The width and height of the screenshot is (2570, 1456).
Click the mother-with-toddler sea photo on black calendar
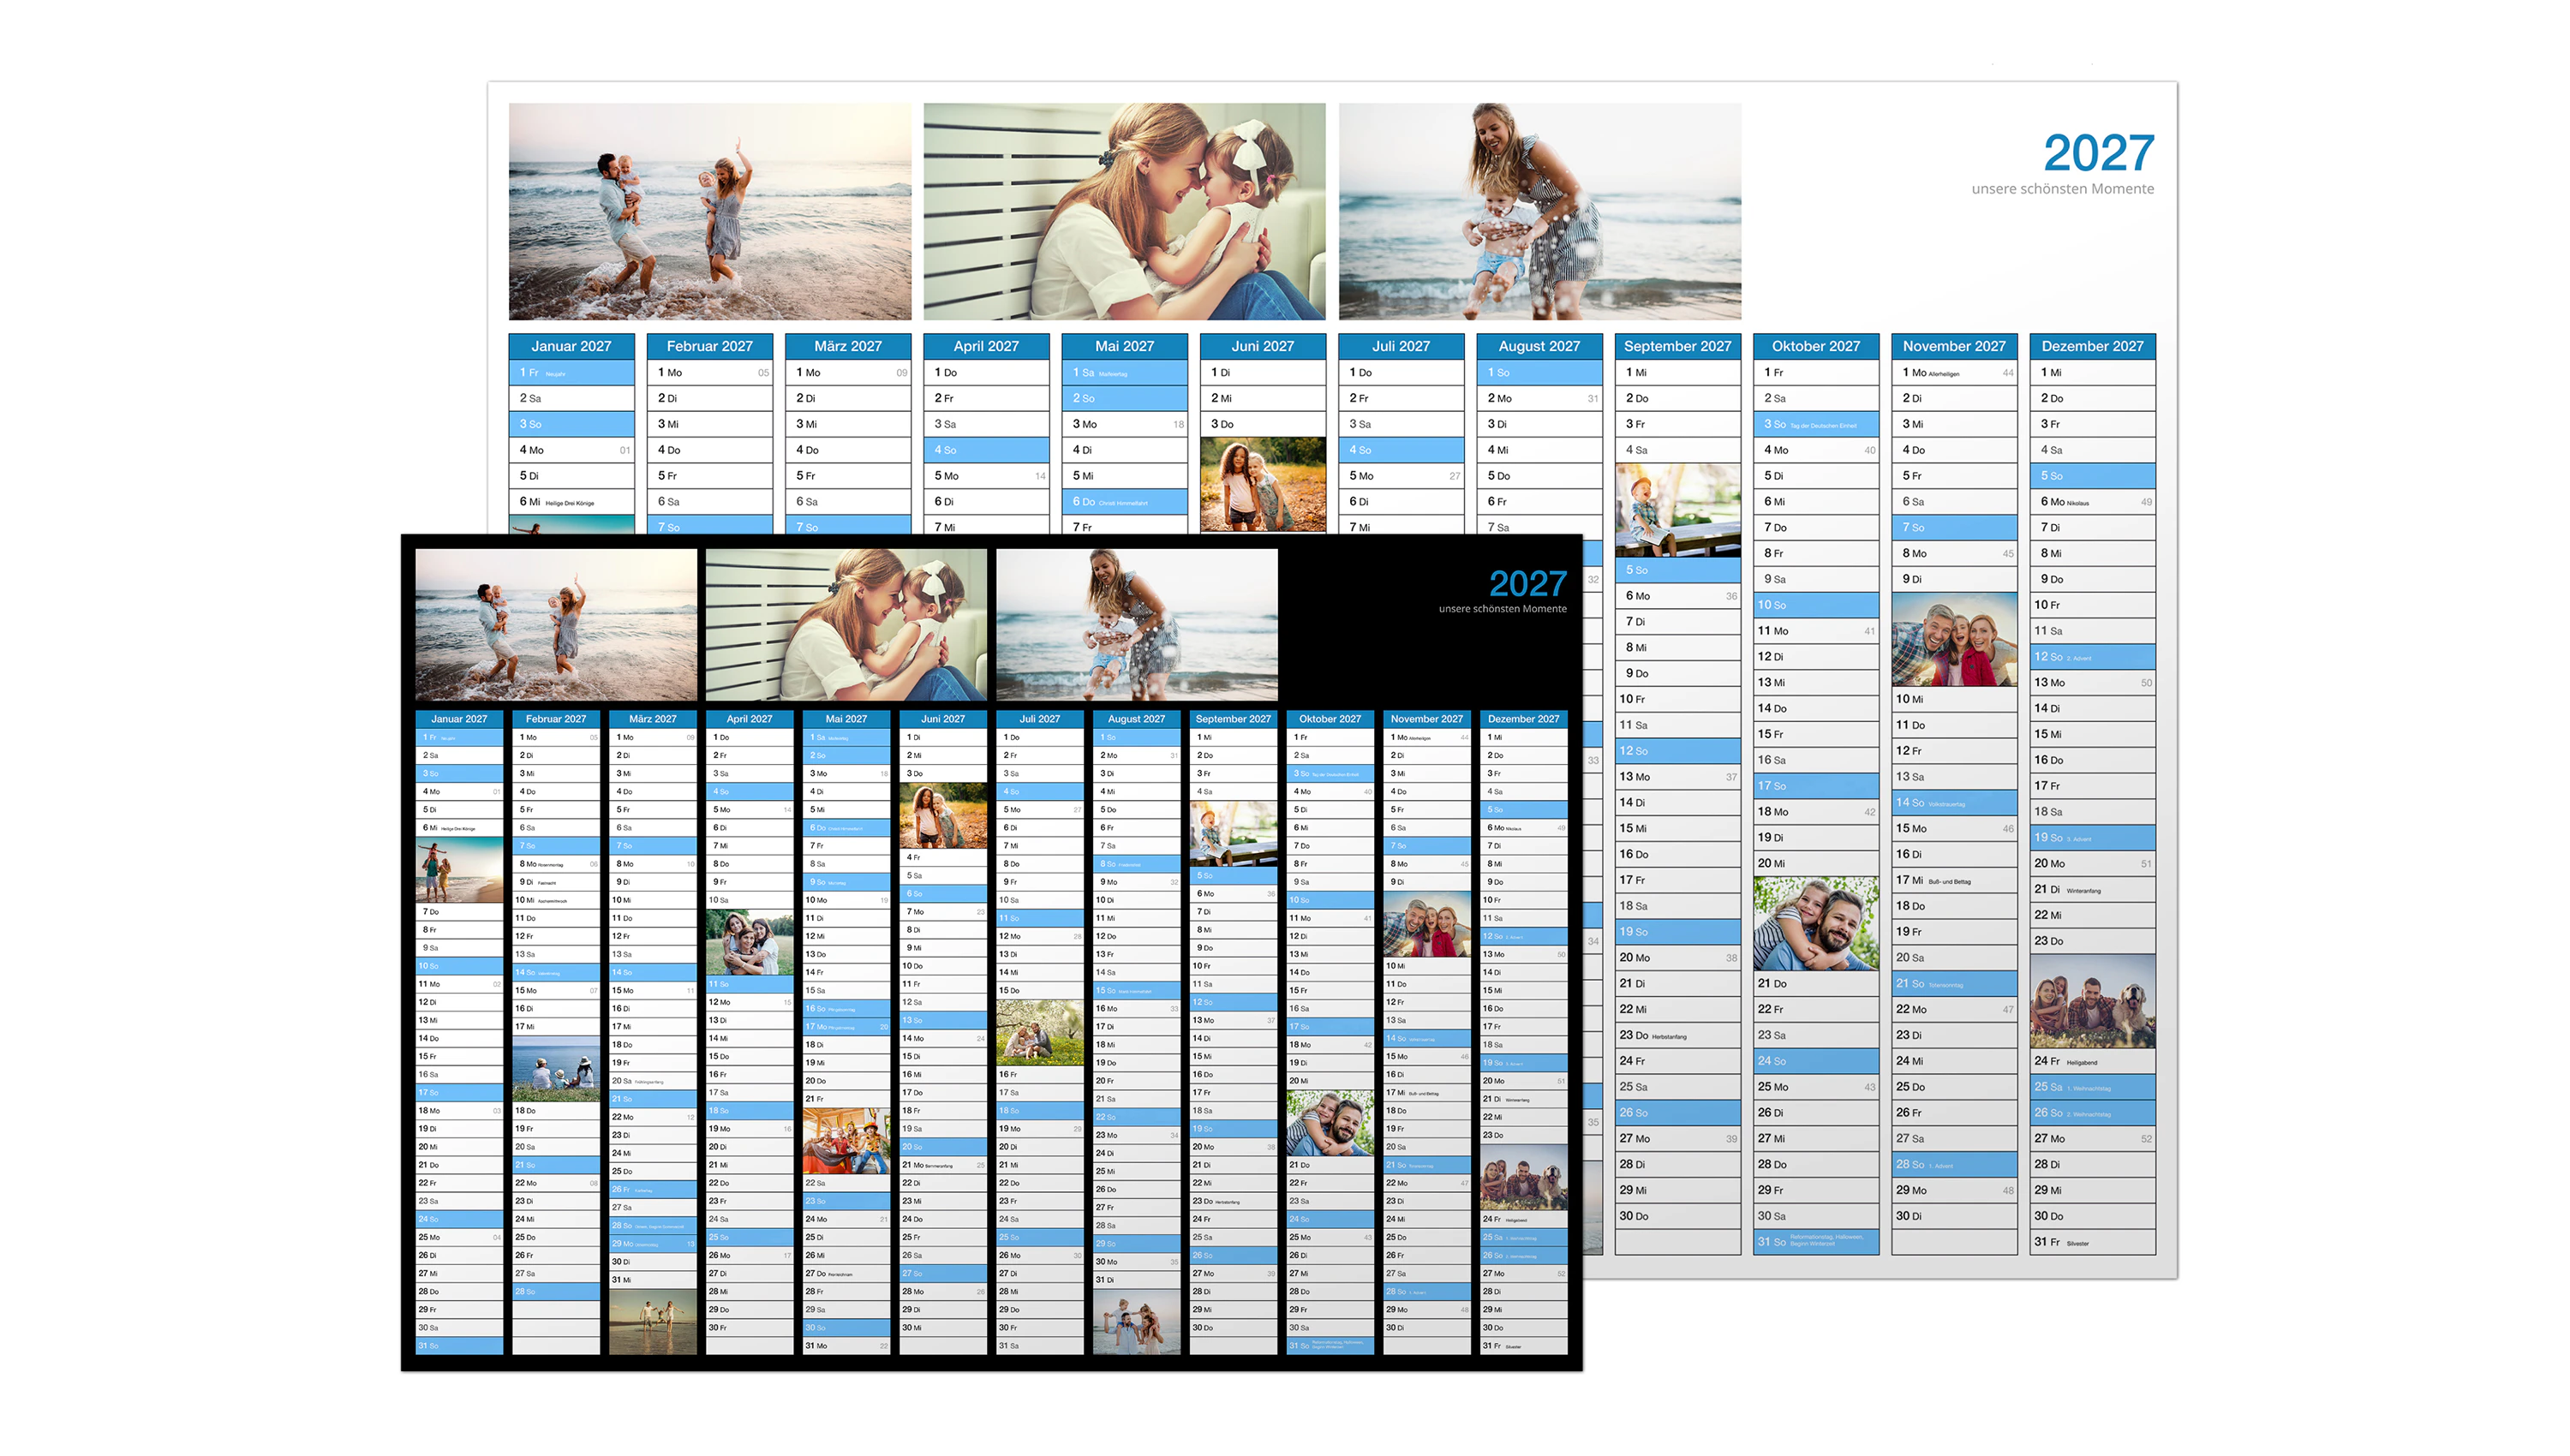click(1136, 624)
